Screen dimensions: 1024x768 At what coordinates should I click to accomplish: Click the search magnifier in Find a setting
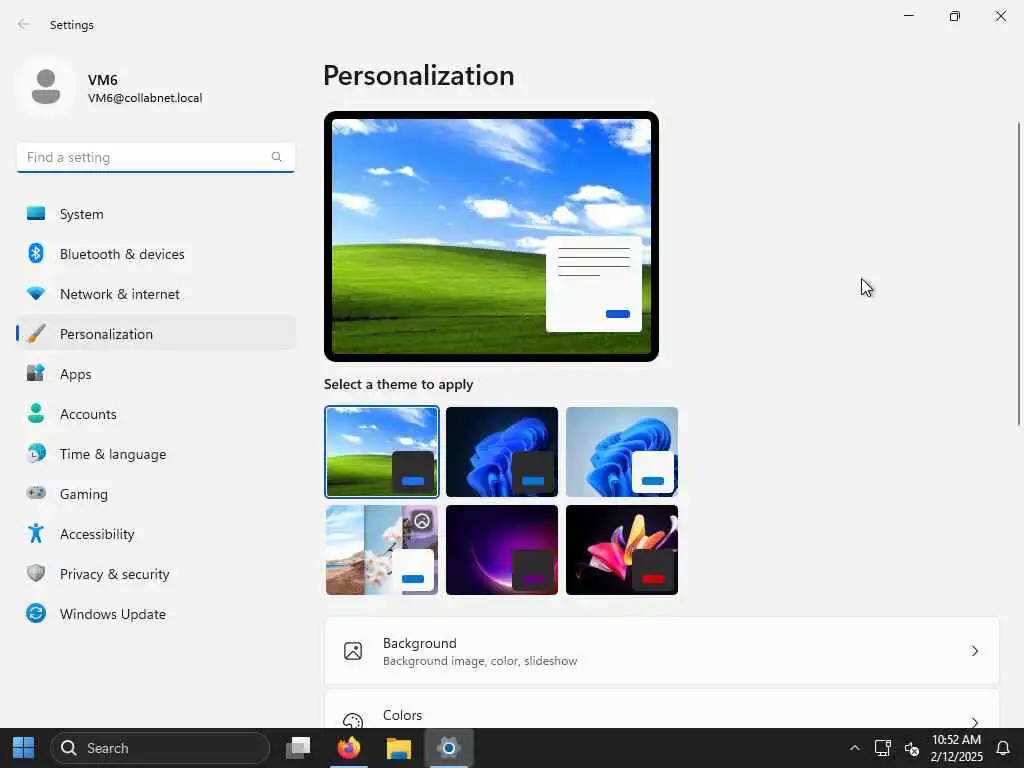coord(277,157)
